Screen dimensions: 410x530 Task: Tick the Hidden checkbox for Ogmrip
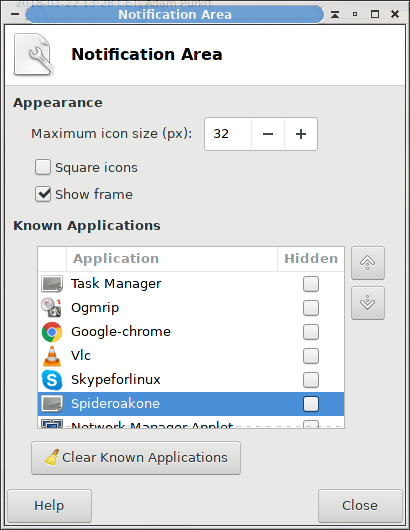pyautogui.click(x=311, y=308)
